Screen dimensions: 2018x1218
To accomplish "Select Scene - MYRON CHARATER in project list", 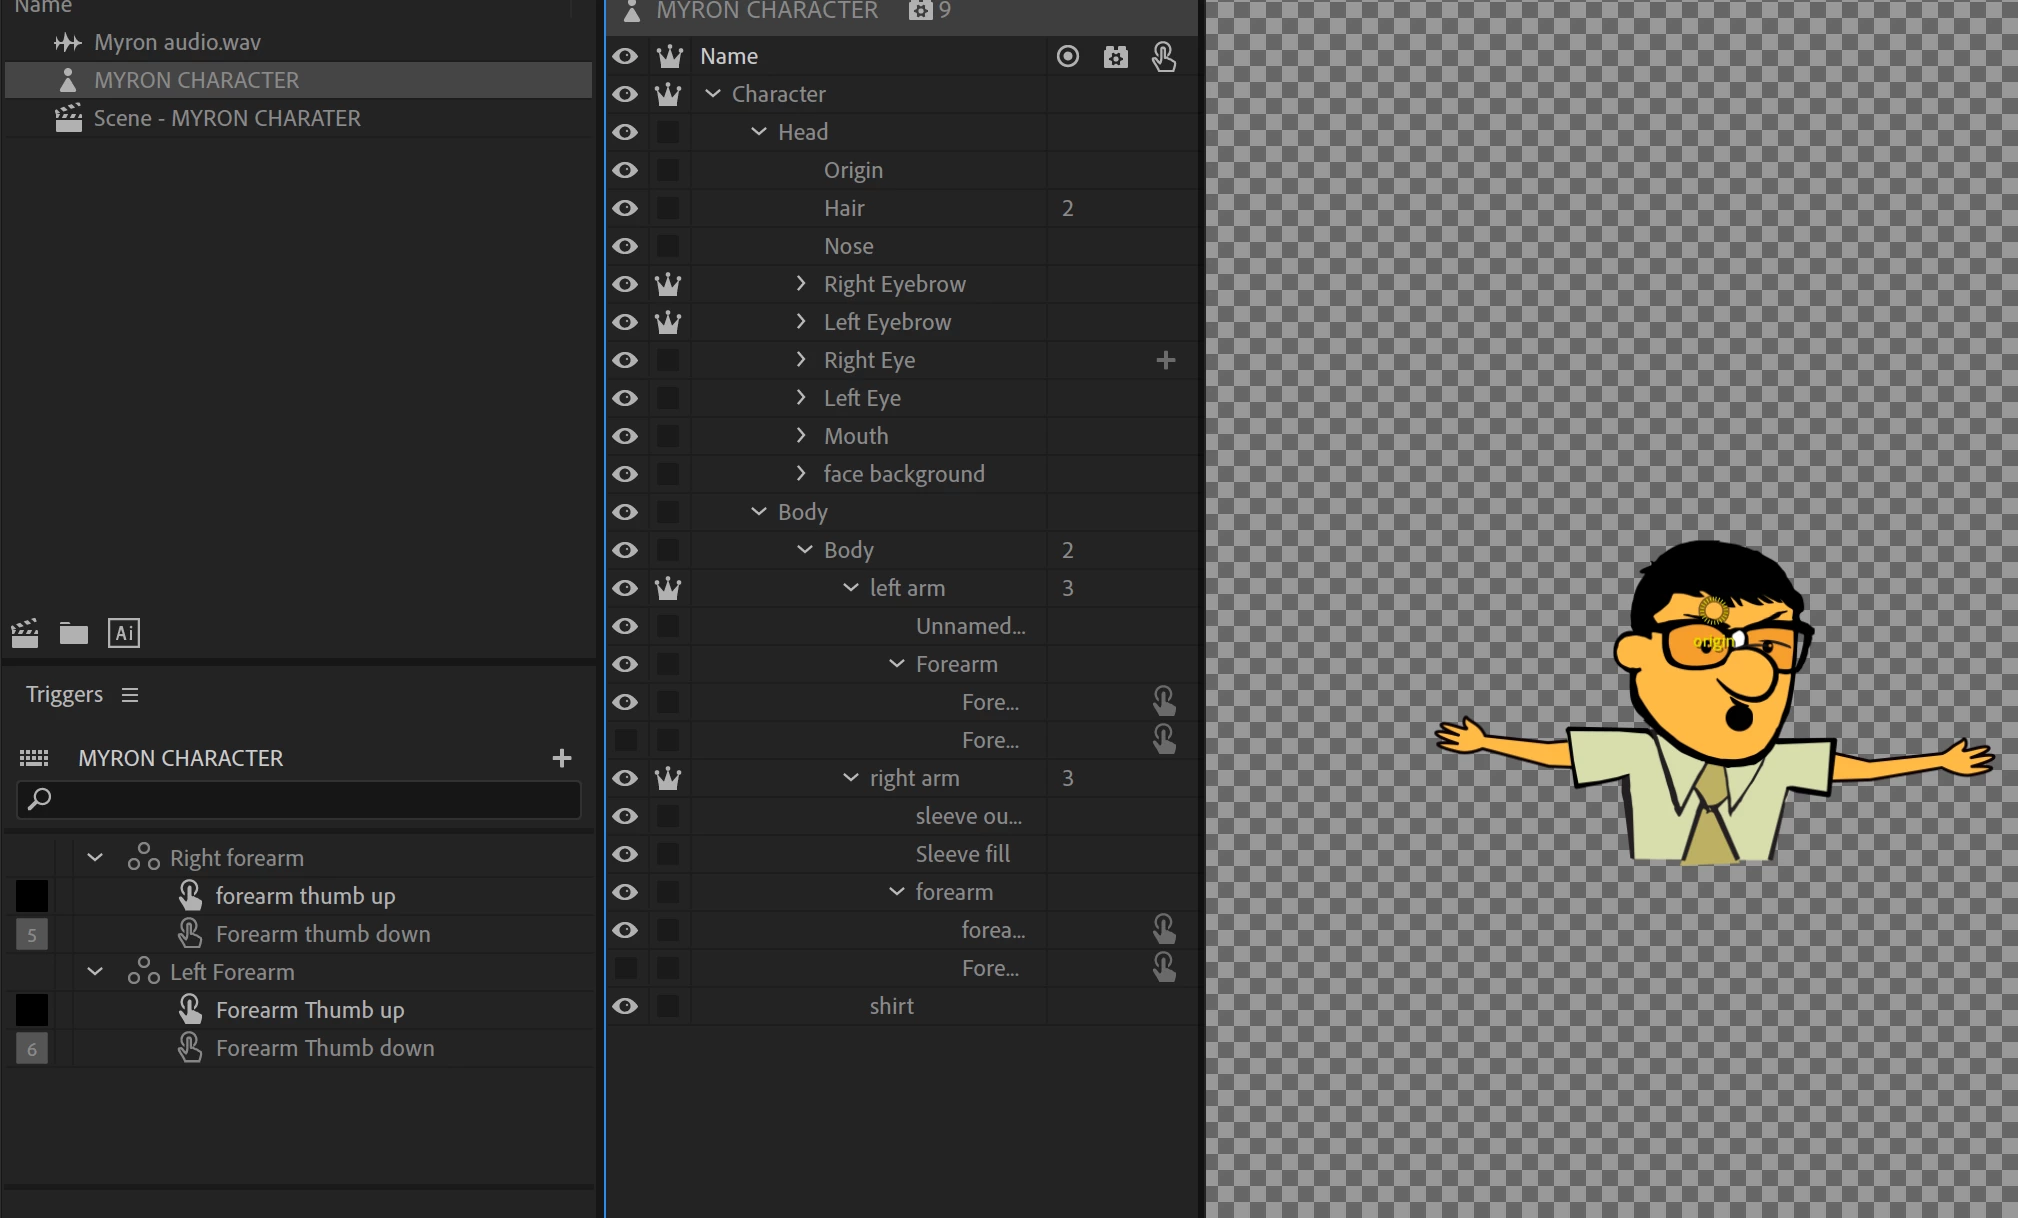I will 227,118.
